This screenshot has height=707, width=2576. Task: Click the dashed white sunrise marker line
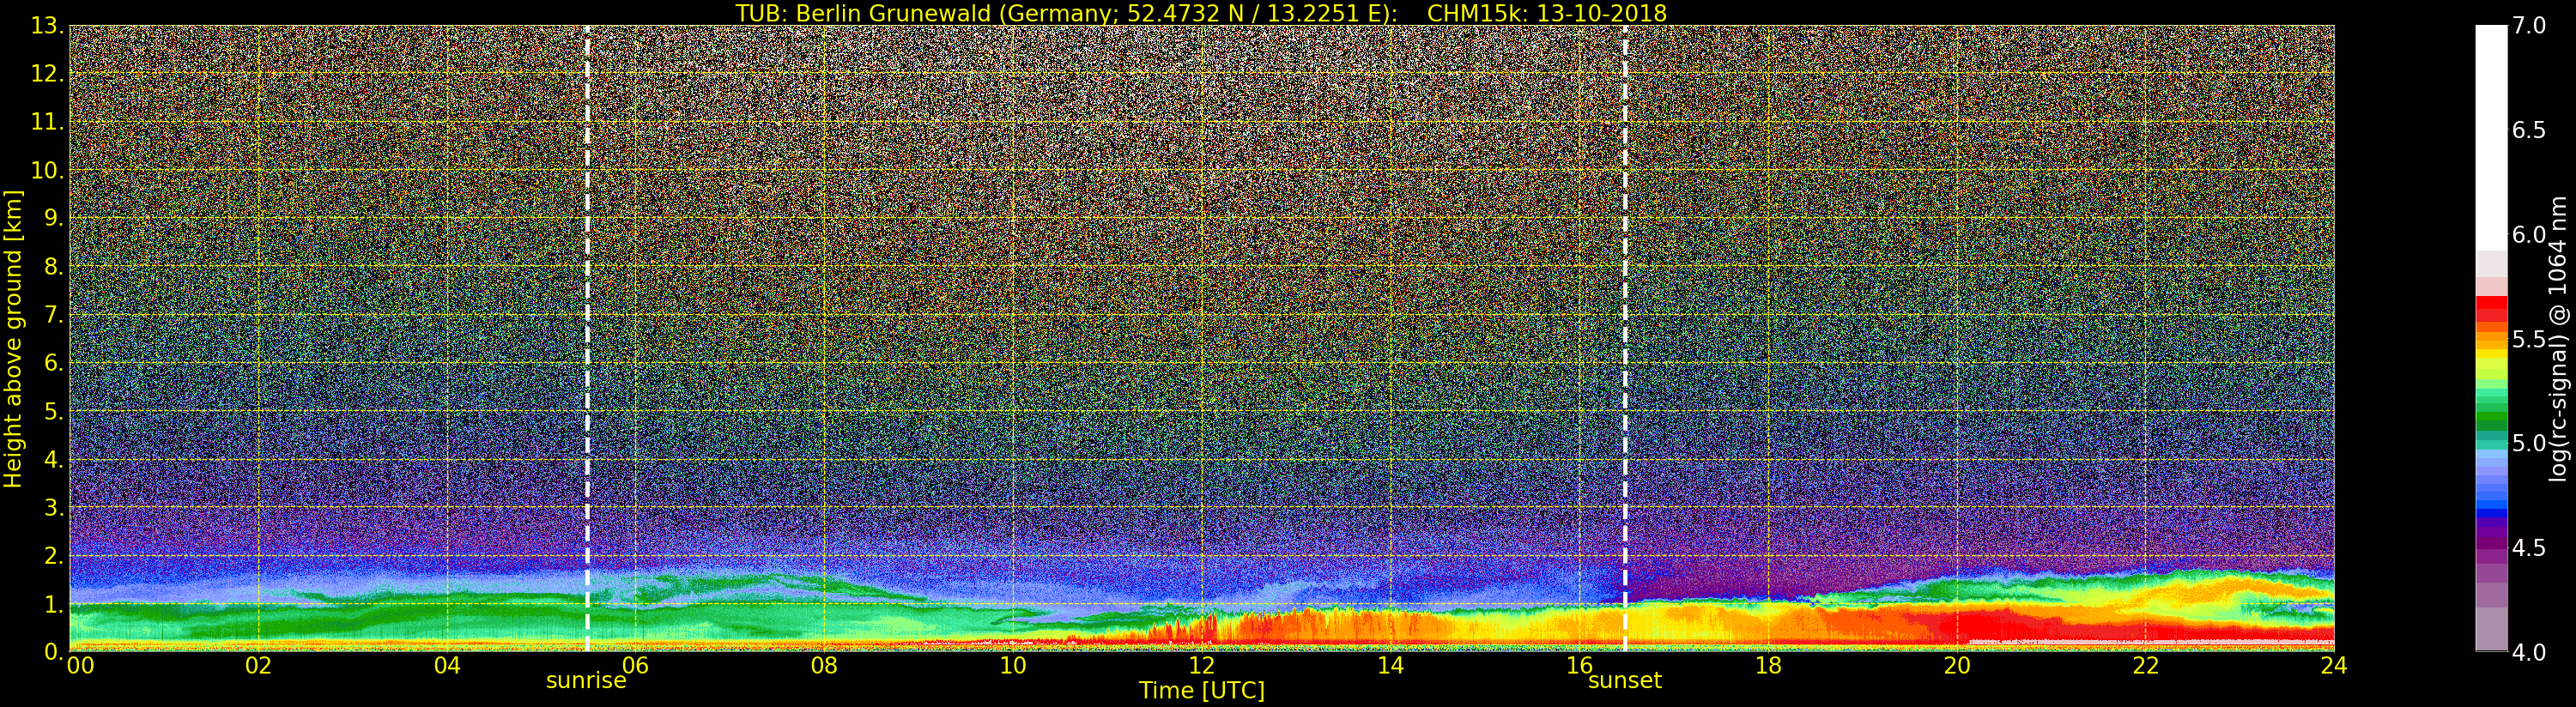coord(587,338)
